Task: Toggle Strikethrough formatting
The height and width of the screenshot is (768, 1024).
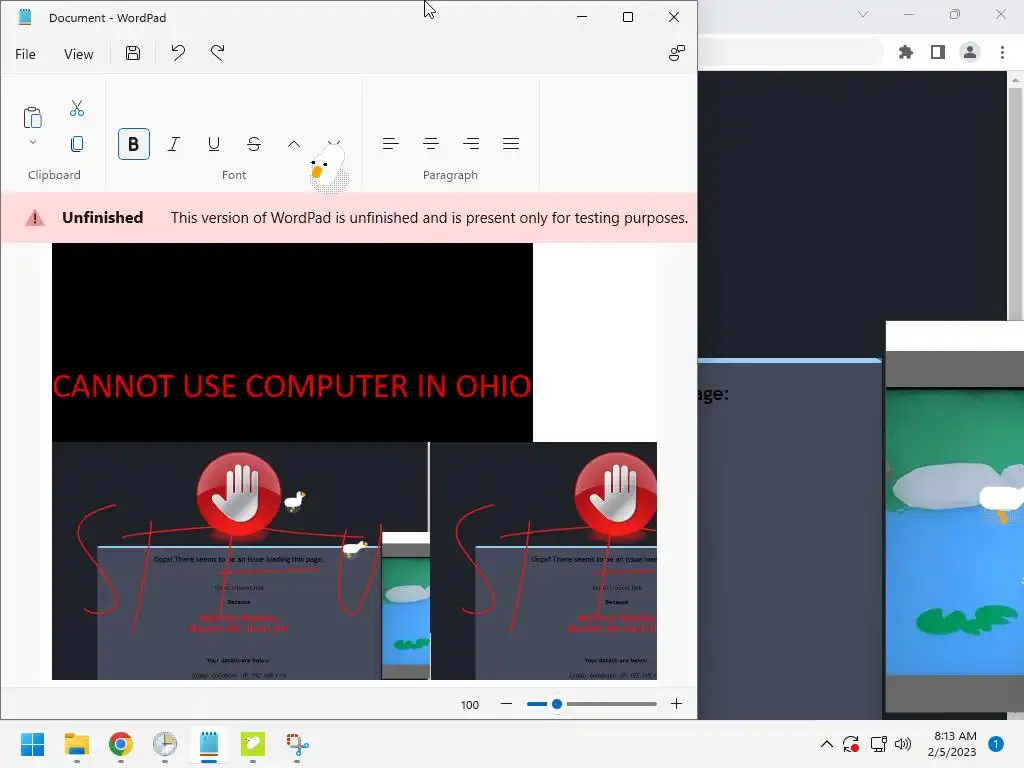Action: pos(254,144)
